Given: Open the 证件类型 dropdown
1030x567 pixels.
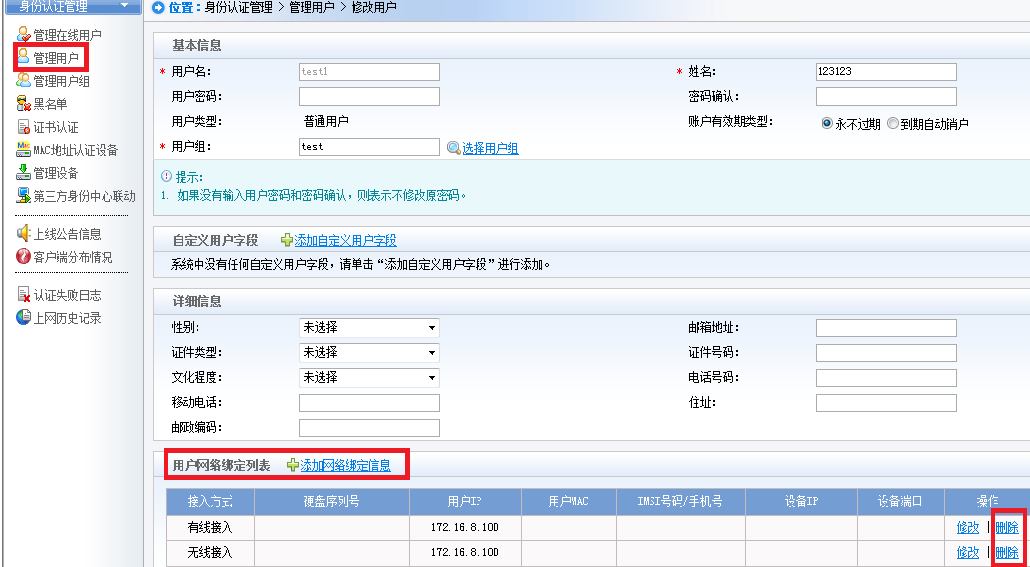Looking at the screenshot, I should coord(369,352).
